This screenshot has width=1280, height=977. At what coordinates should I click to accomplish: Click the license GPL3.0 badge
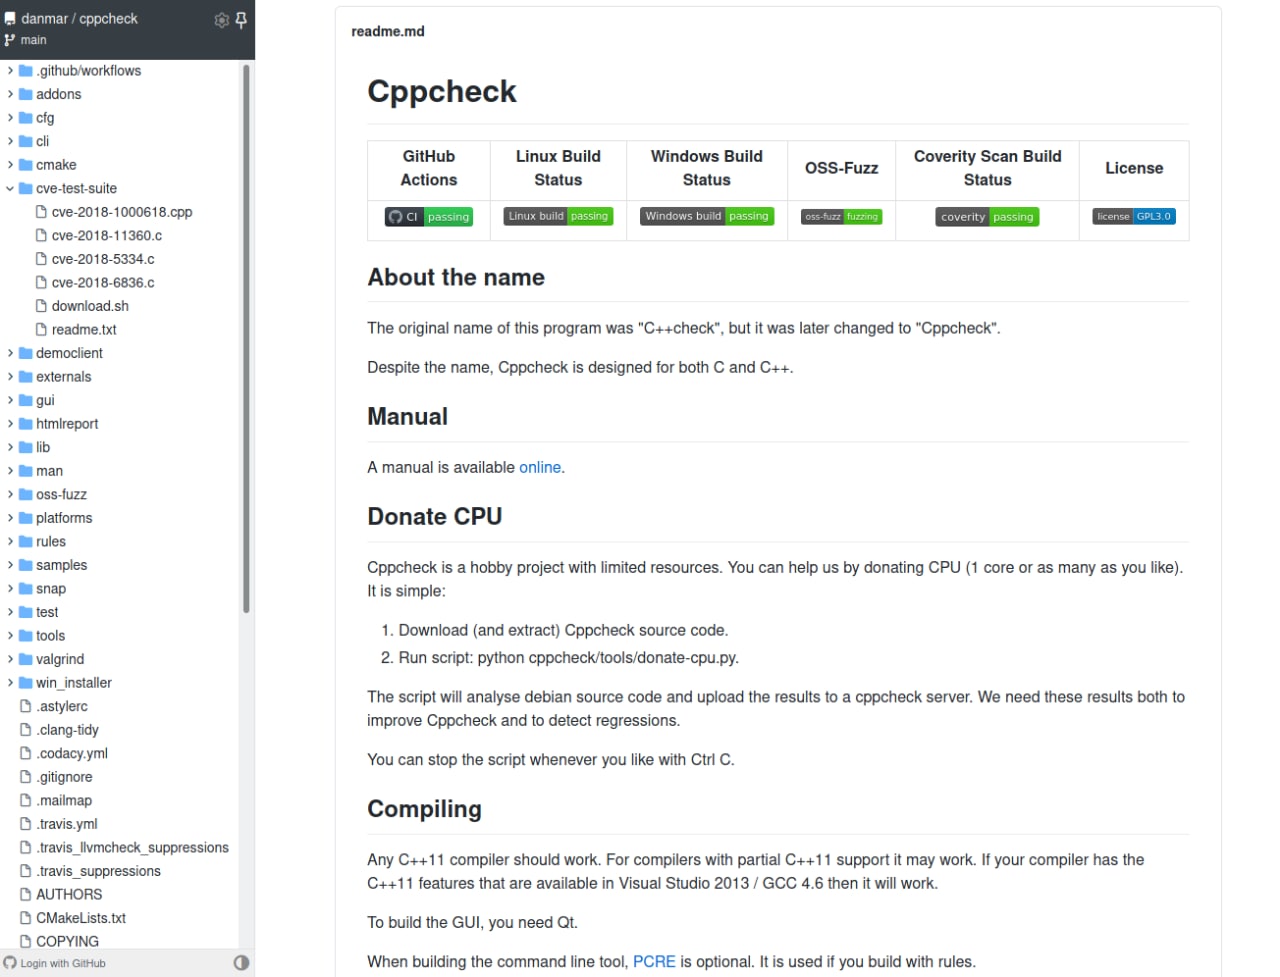tap(1134, 216)
